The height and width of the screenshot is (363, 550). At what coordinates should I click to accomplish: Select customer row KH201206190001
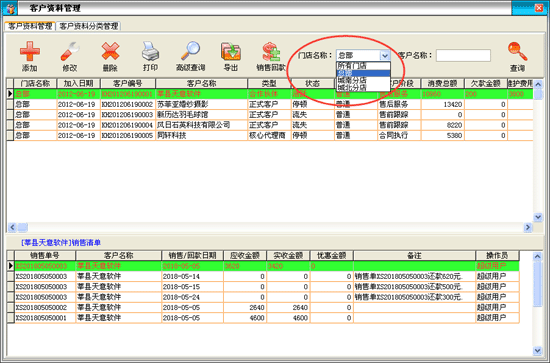(x=270, y=94)
